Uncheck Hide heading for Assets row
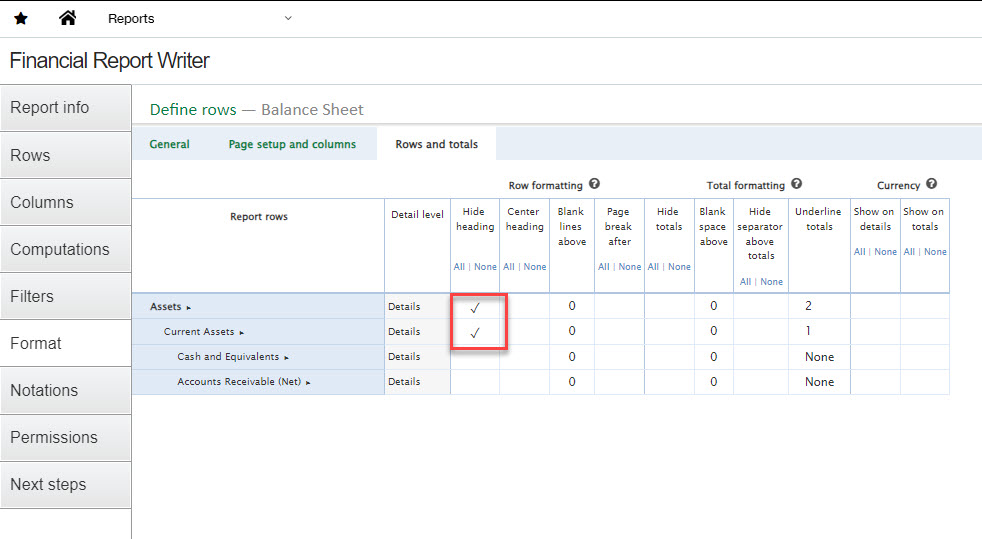Screen dimensions: 982x539 (x=475, y=307)
